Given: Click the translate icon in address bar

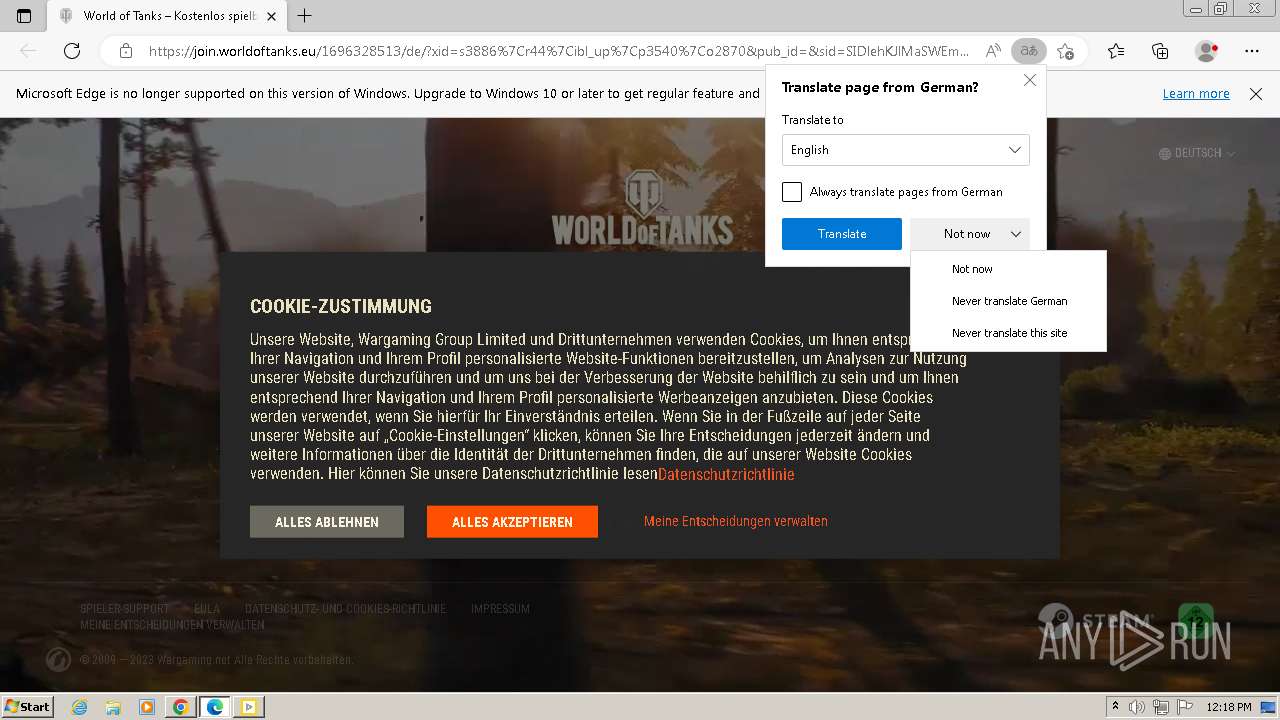Looking at the screenshot, I should coord(1028,51).
